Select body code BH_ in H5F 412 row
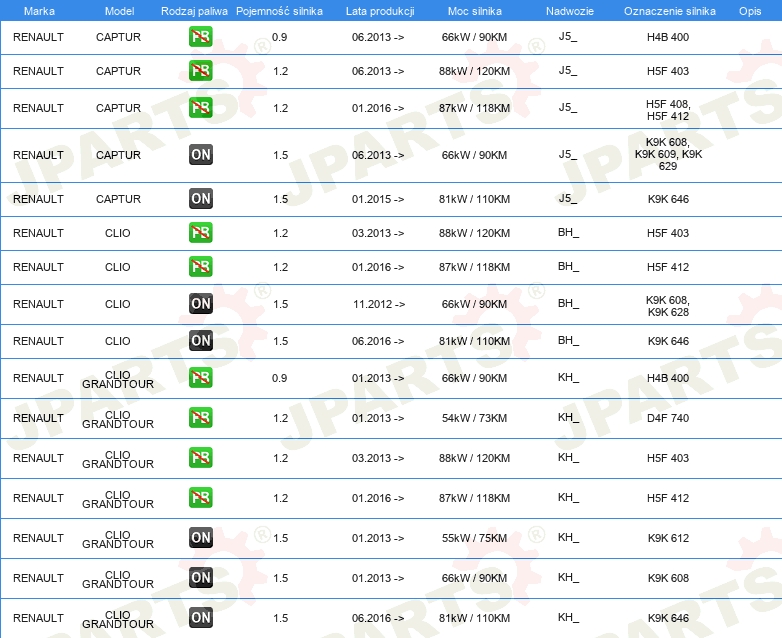The height and width of the screenshot is (638, 782). coord(568,266)
